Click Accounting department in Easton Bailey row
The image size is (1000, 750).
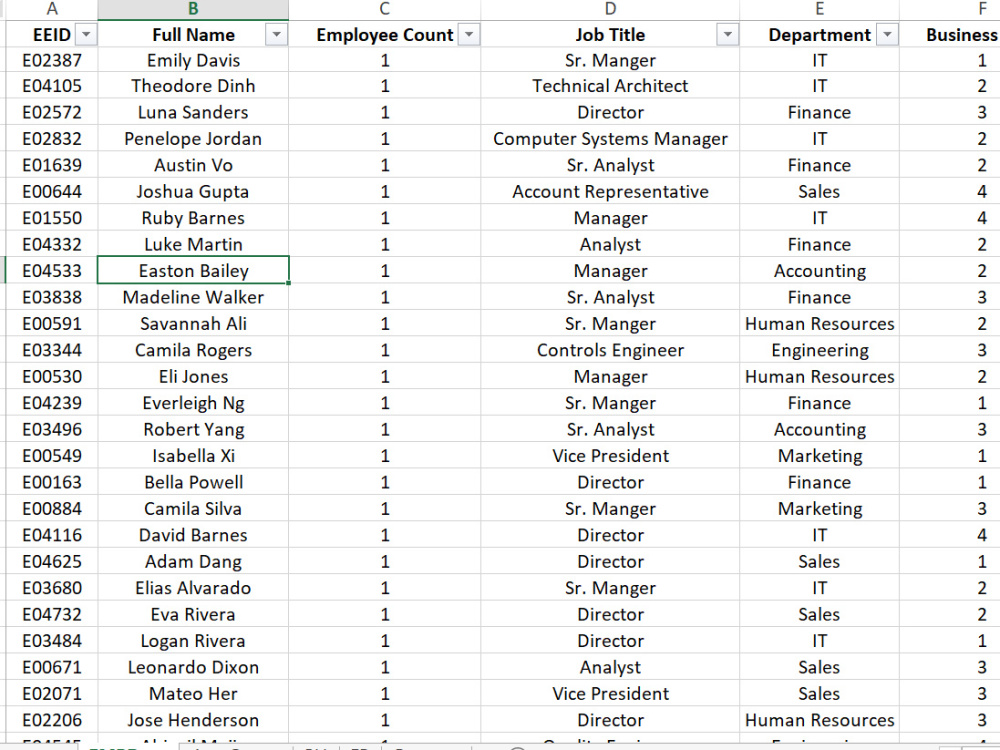pyautogui.click(x=820, y=270)
